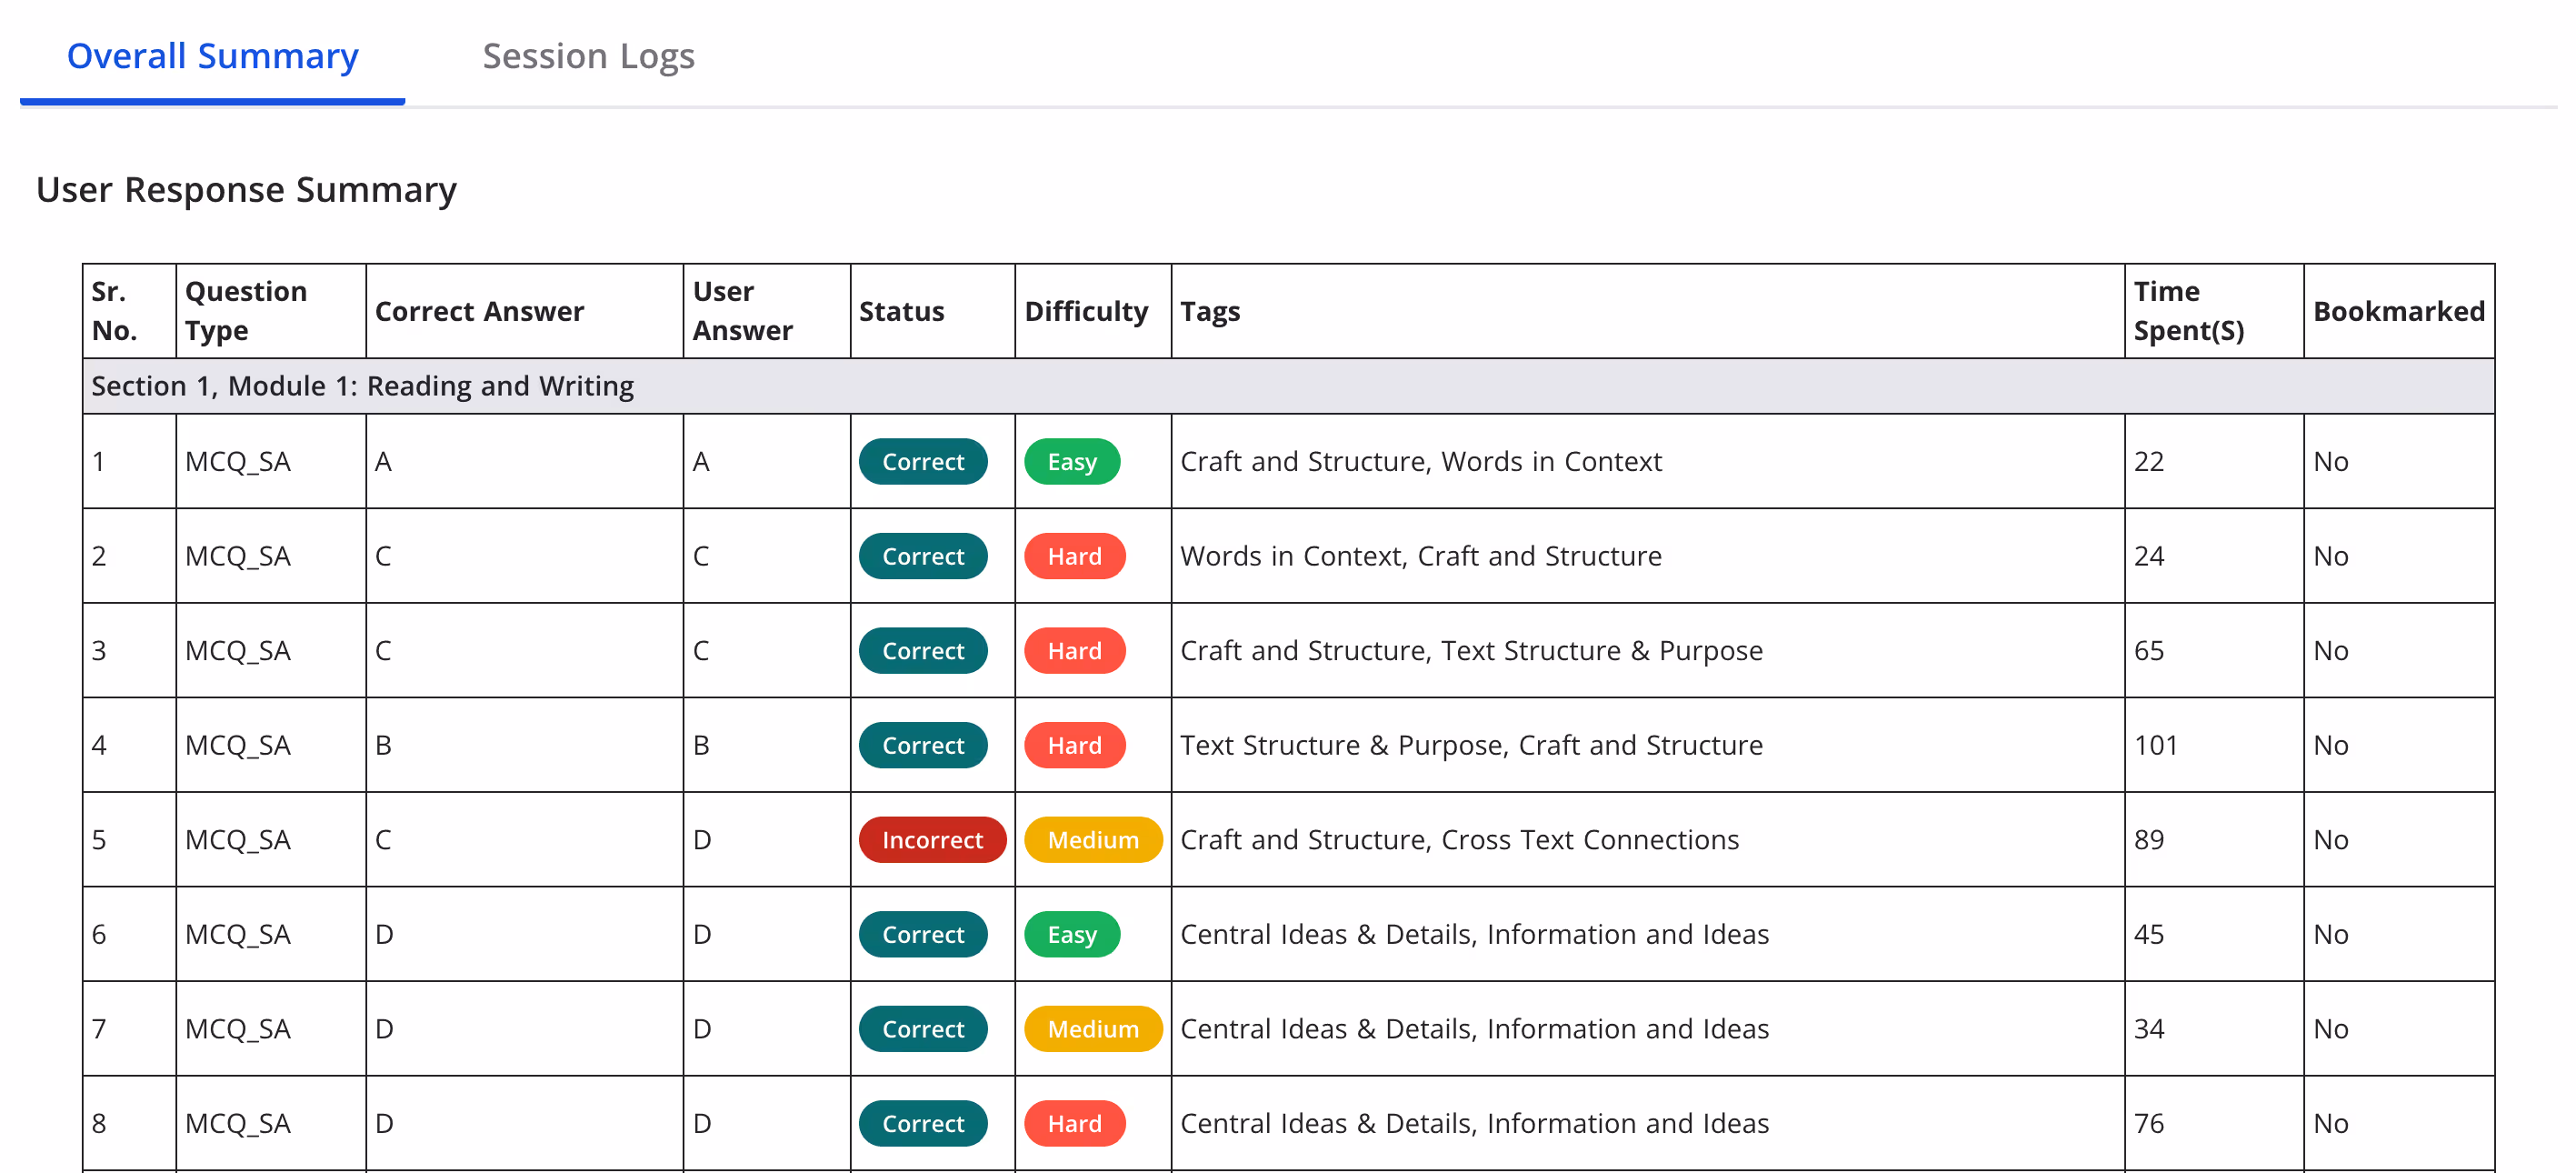The height and width of the screenshot is (1173, 2576).
Task: Click time spent value 65
Action: [2148, 651]
